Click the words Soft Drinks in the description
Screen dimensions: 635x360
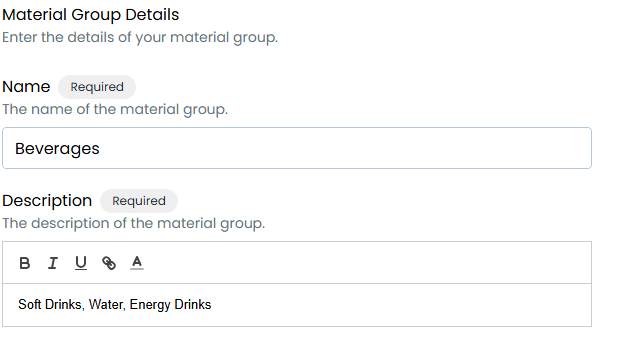click(51, 305)
